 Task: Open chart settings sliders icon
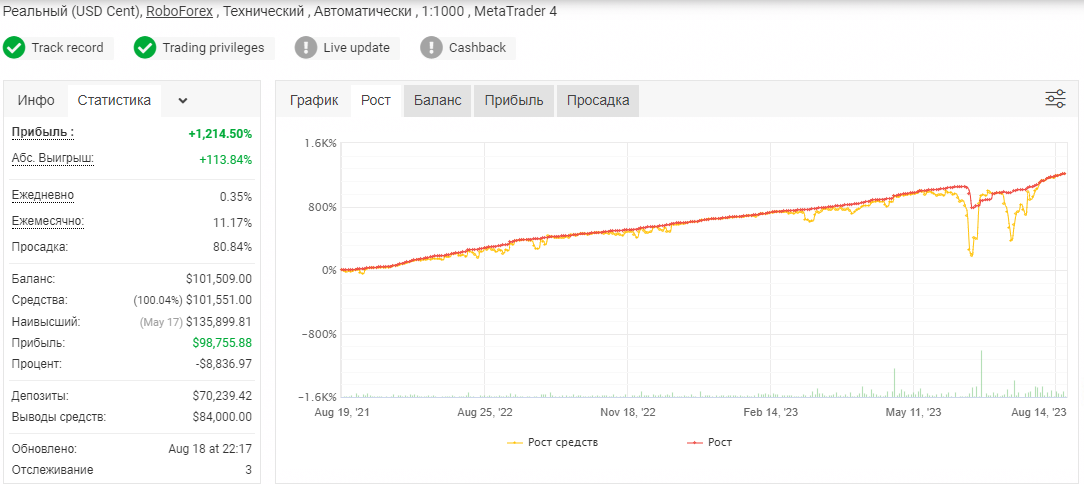click(1055, 99)
